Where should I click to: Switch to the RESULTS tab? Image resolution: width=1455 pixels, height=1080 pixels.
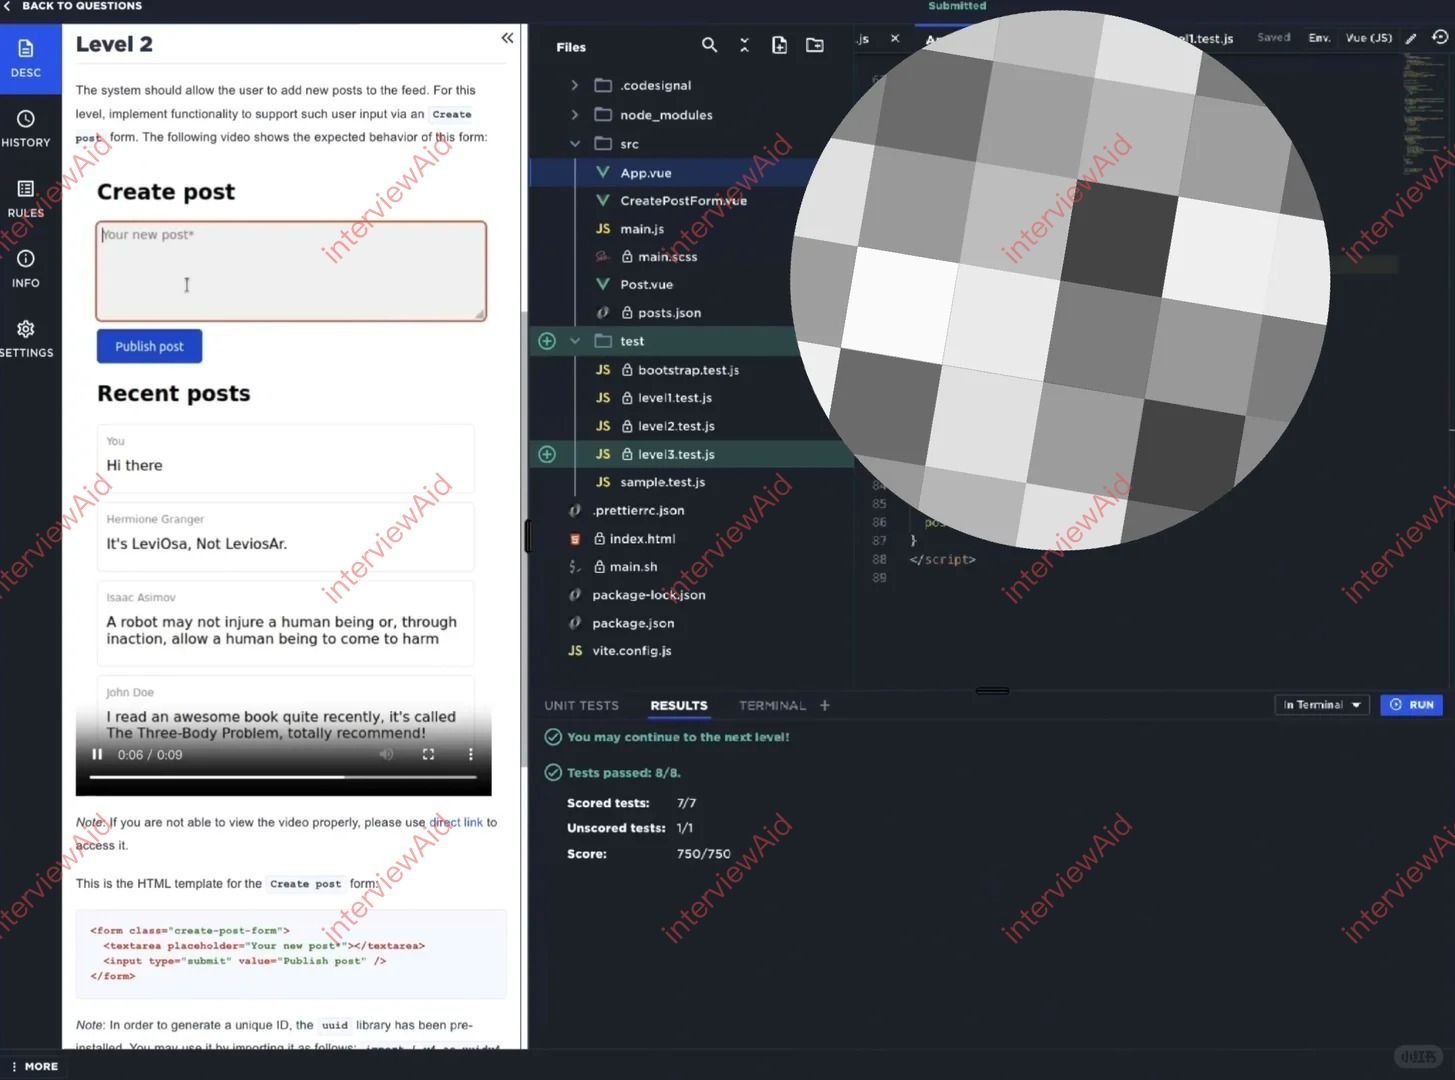point(679,705)
